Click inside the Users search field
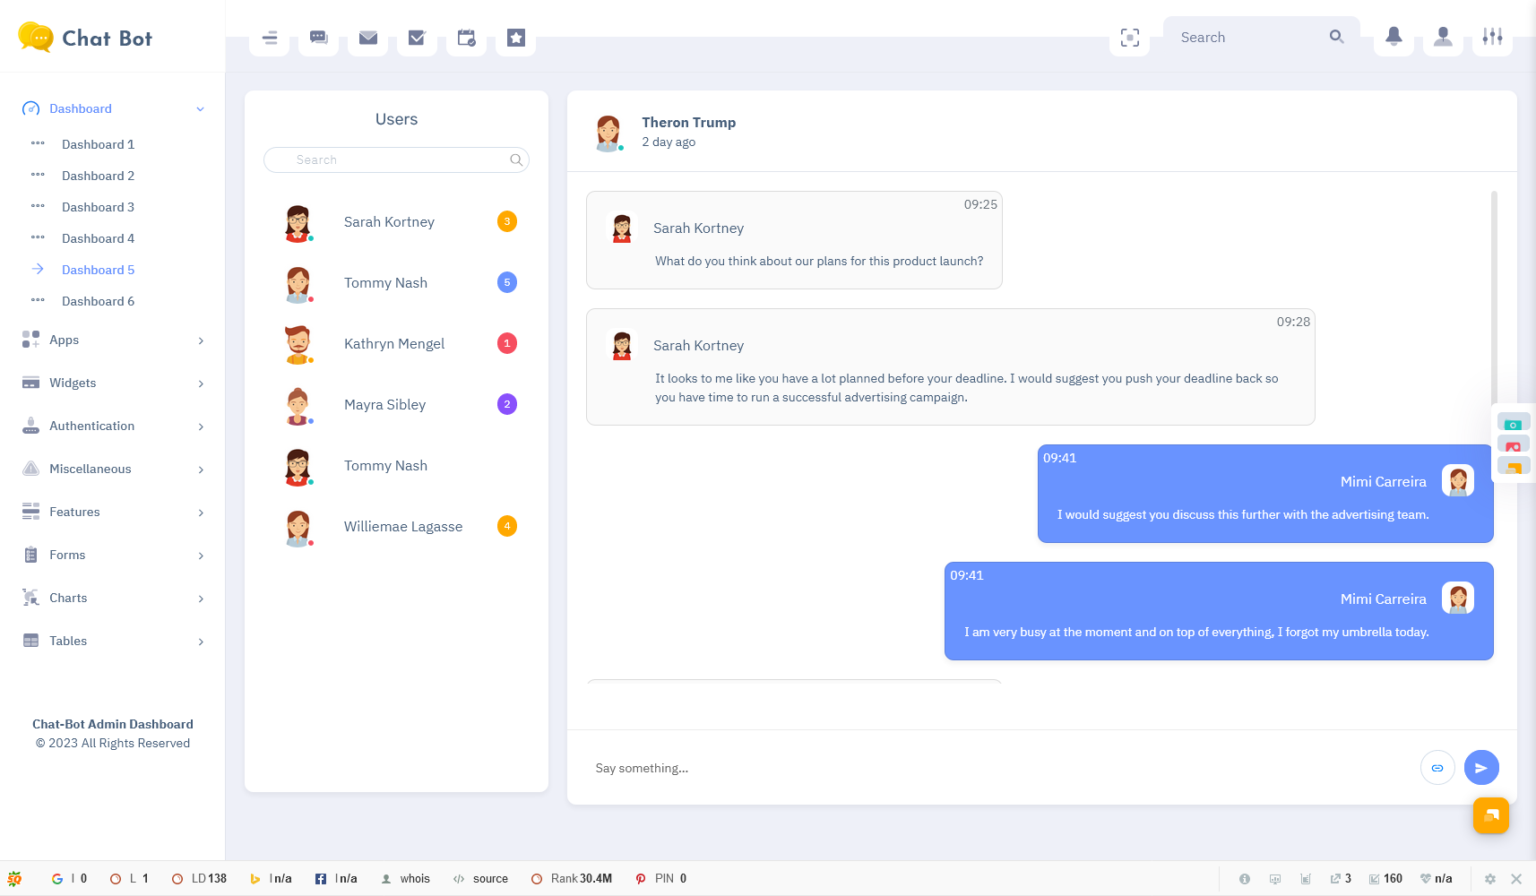Image resolution: width=1536 pixels, height=896 pixels. [396, 160]
